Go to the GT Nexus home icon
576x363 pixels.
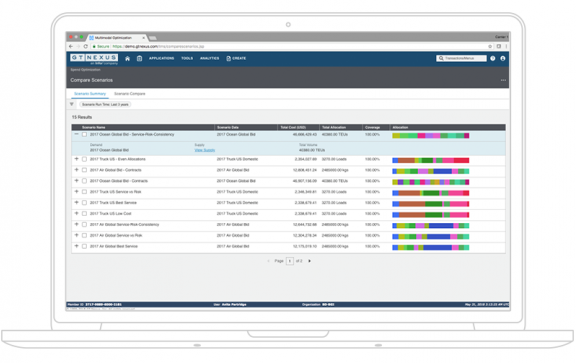[127, 58]
